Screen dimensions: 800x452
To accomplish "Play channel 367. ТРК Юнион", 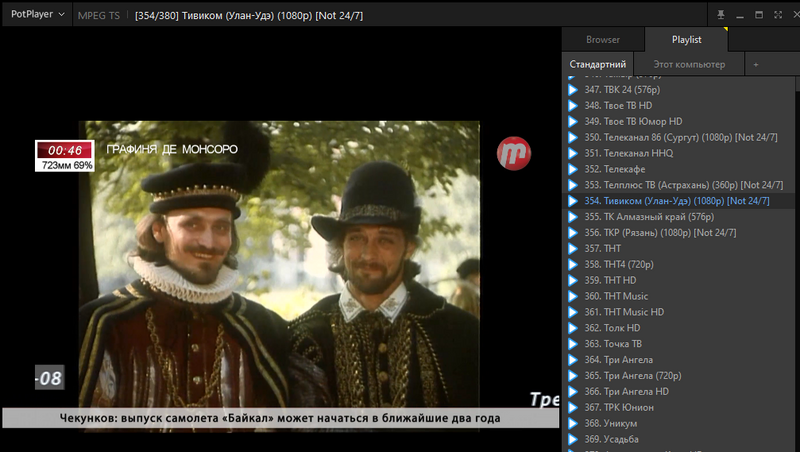I will pyautogui.click(x=680, y=407).
